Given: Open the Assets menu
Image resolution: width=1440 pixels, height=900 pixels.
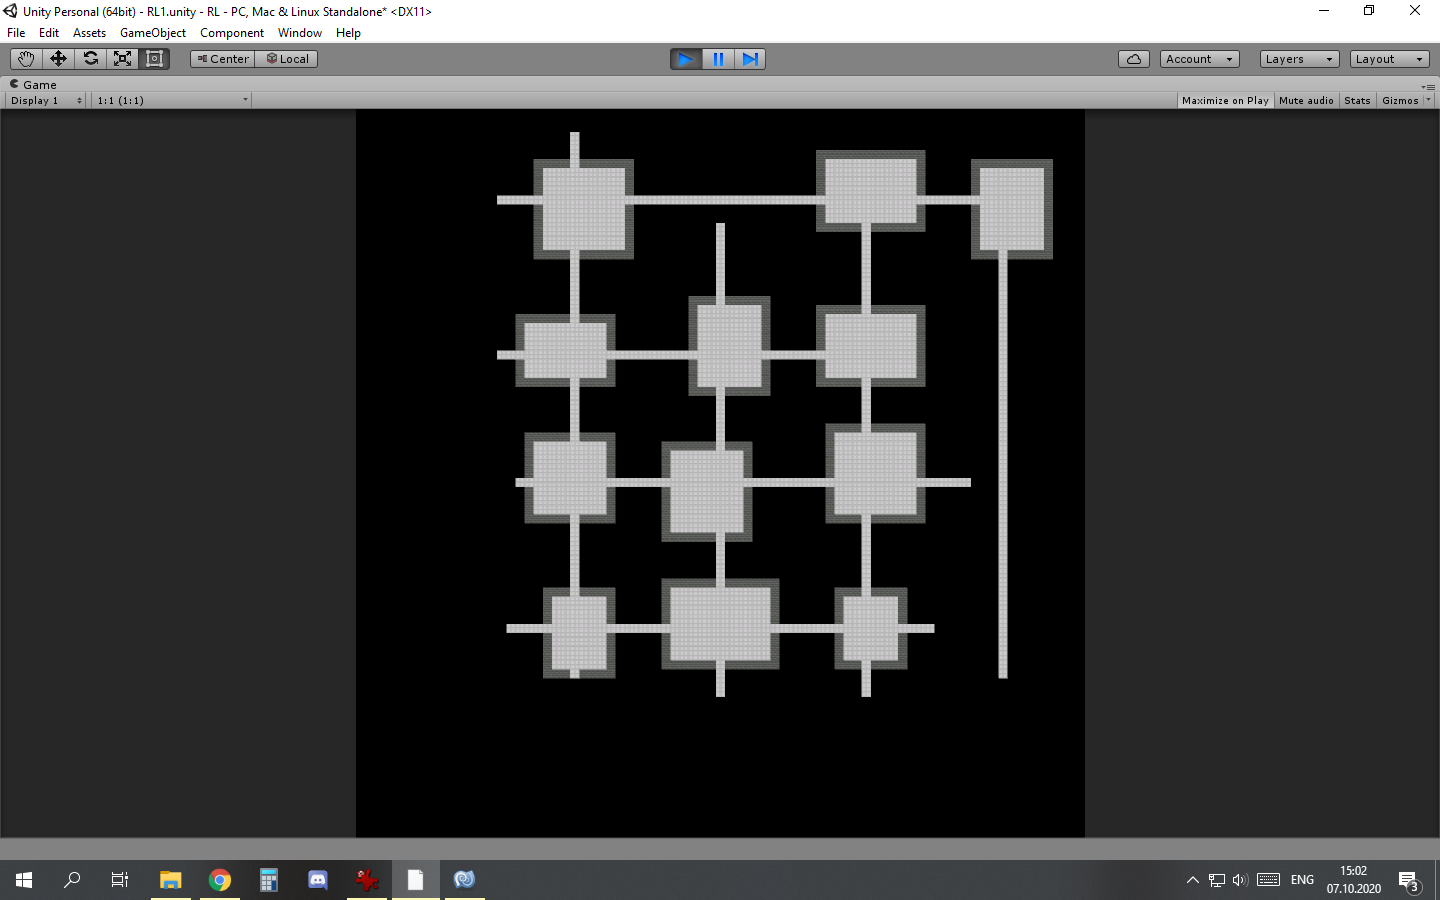Looking at the screenshot, I should (89, 33).
